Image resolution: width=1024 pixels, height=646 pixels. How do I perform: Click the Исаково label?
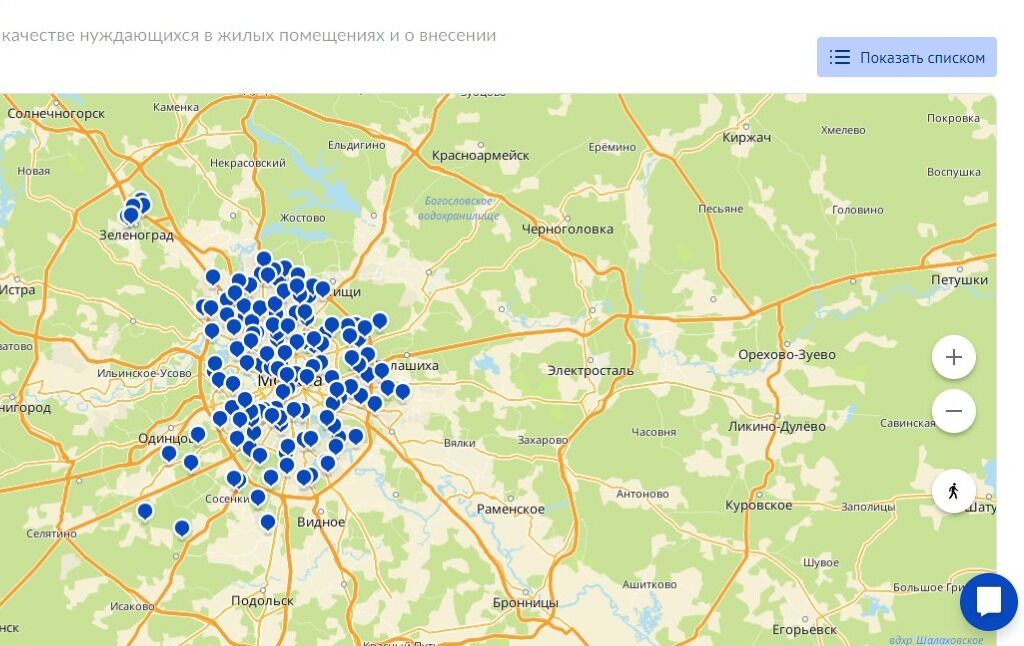[132, 606]
